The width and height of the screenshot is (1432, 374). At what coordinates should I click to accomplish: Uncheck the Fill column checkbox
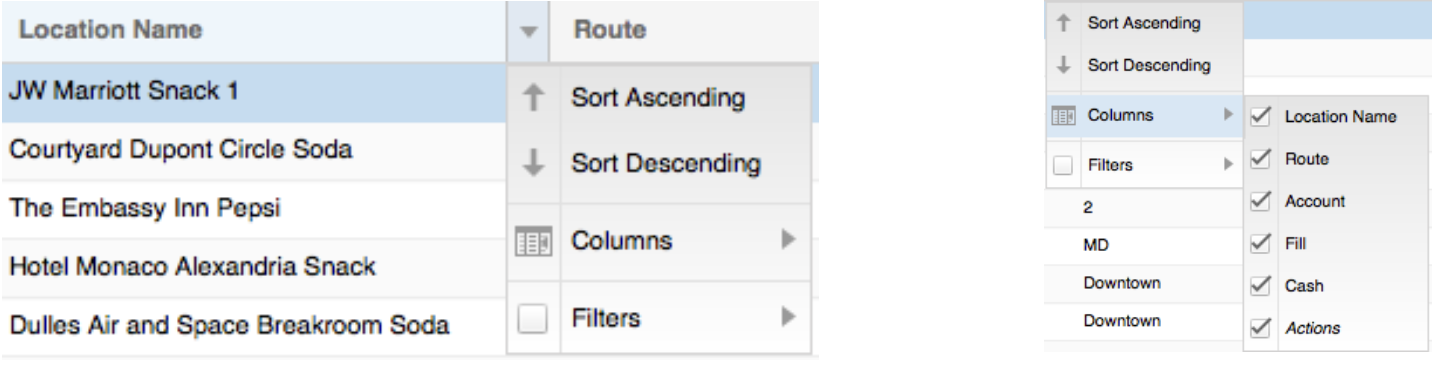pos(1261,243)
